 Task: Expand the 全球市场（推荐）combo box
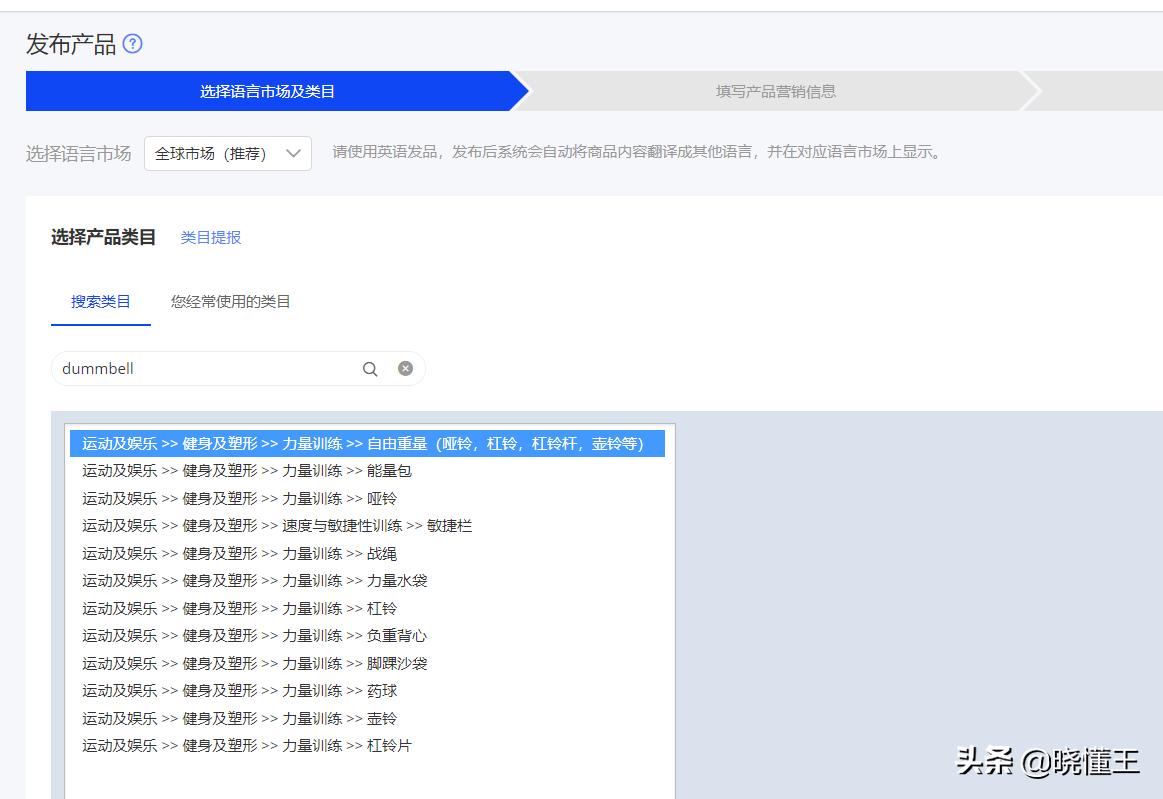225,153
